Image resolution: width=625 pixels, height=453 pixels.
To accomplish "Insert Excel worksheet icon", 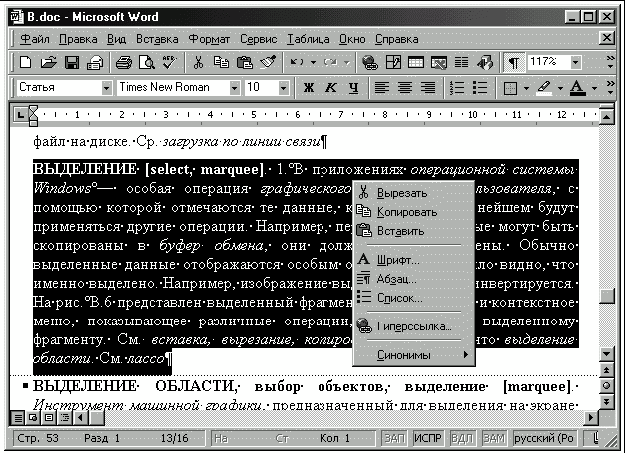I will tap(439, 62).
